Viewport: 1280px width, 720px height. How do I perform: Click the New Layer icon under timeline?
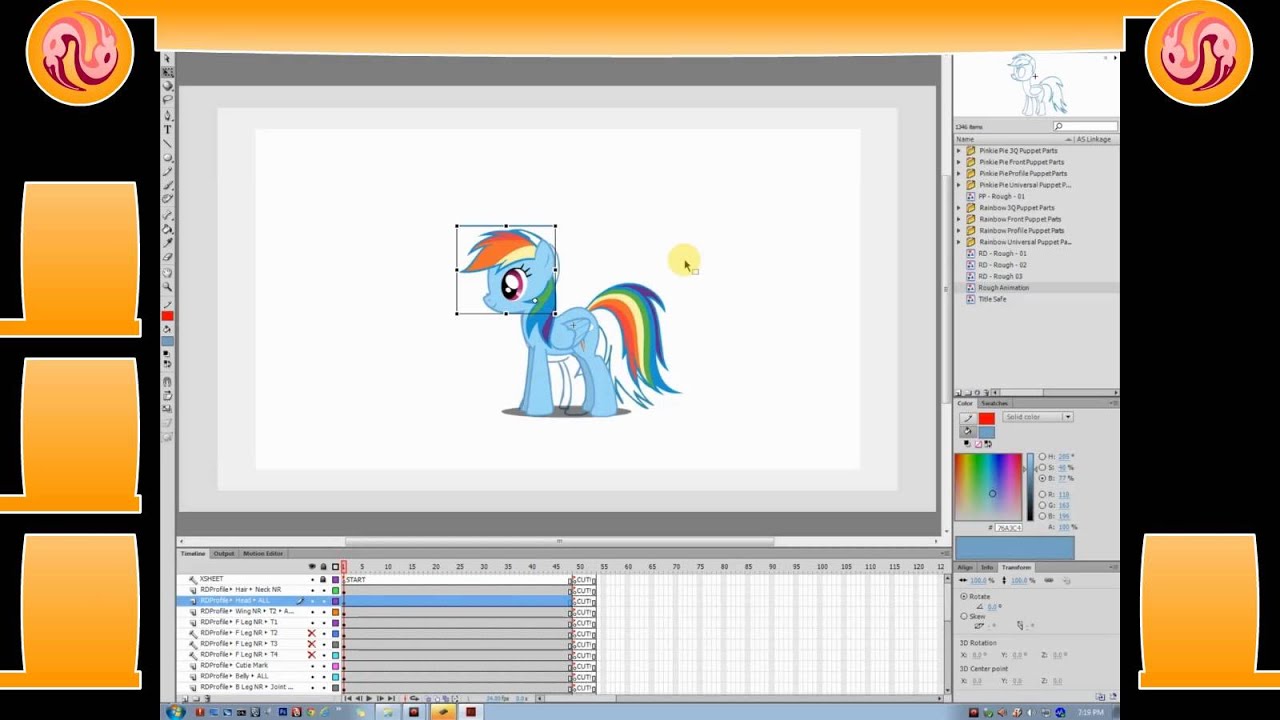185,699
